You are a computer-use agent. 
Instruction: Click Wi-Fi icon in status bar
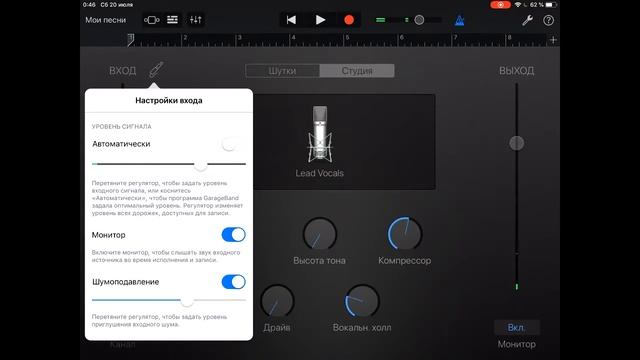point(518,5)
